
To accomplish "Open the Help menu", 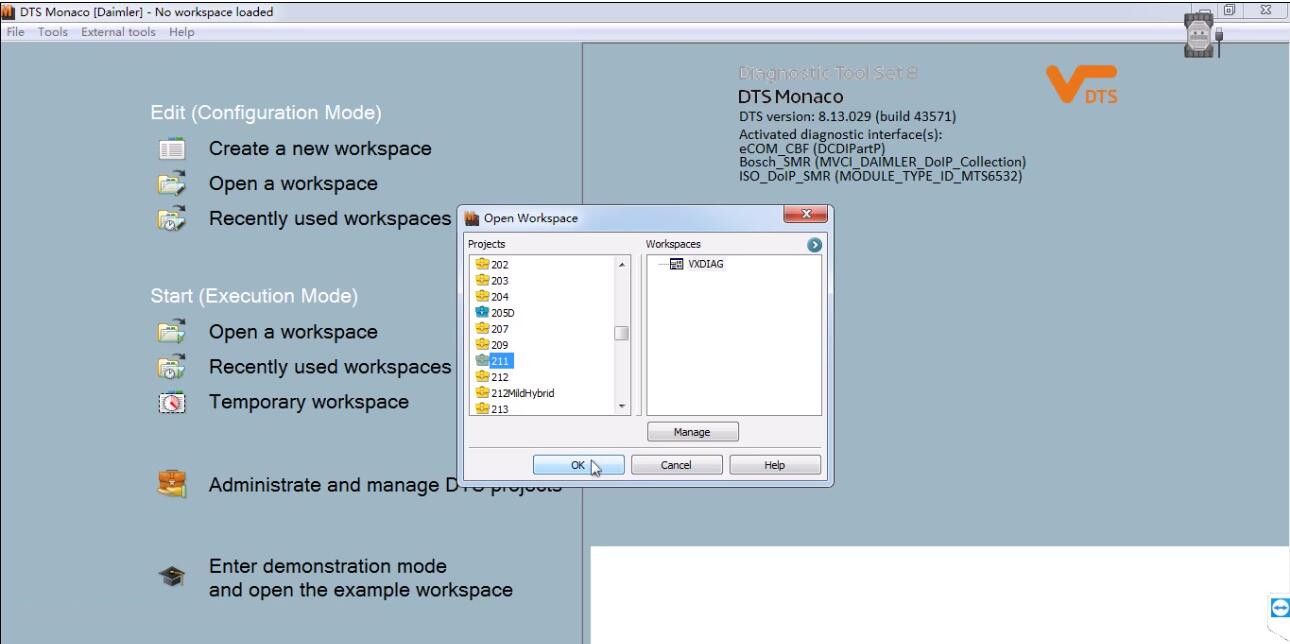I will click(182, 32).
